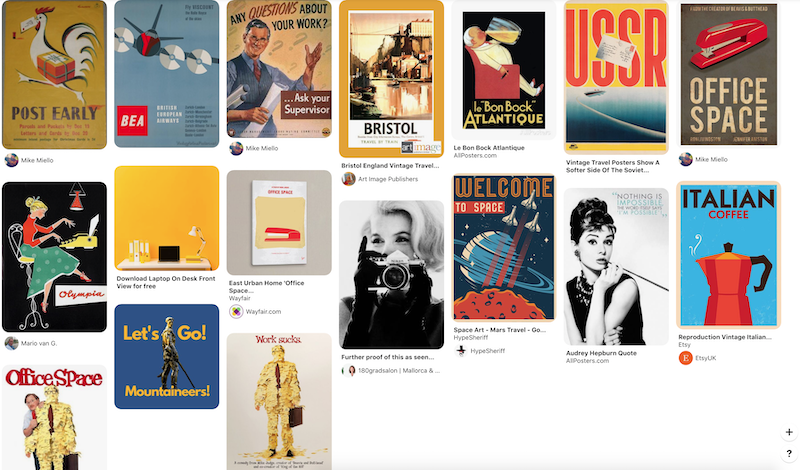The image size is (800, 470).
Task: Click the Mike Miello name under Office Space
Action: click(711, 159)
